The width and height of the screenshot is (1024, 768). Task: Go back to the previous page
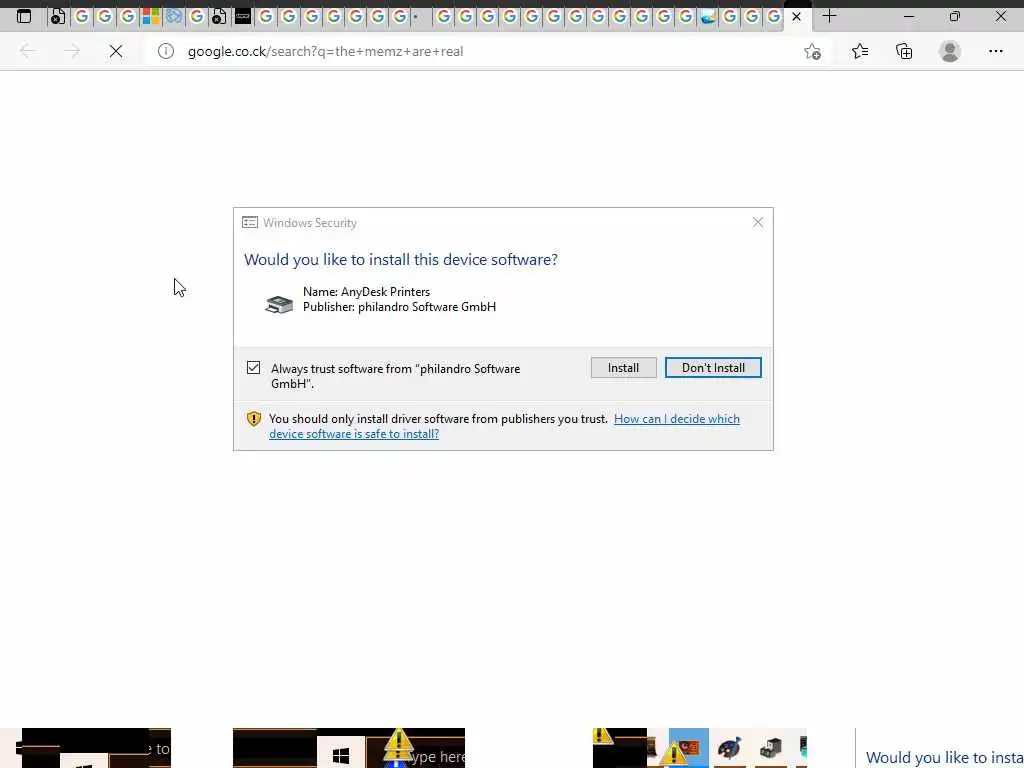click(27, 51)
